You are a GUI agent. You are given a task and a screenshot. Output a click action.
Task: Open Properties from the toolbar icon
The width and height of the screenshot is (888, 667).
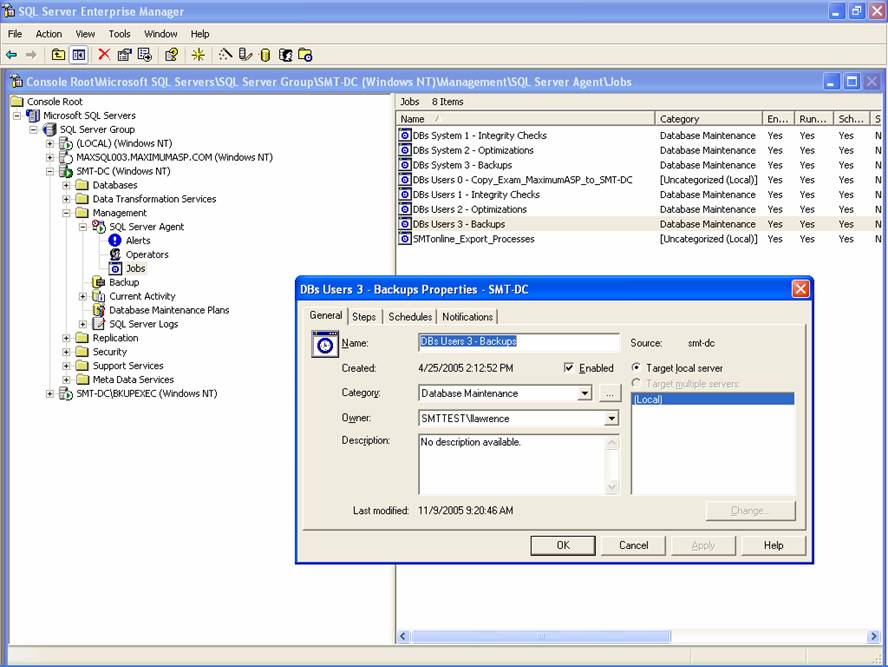[x=124, y=55]
